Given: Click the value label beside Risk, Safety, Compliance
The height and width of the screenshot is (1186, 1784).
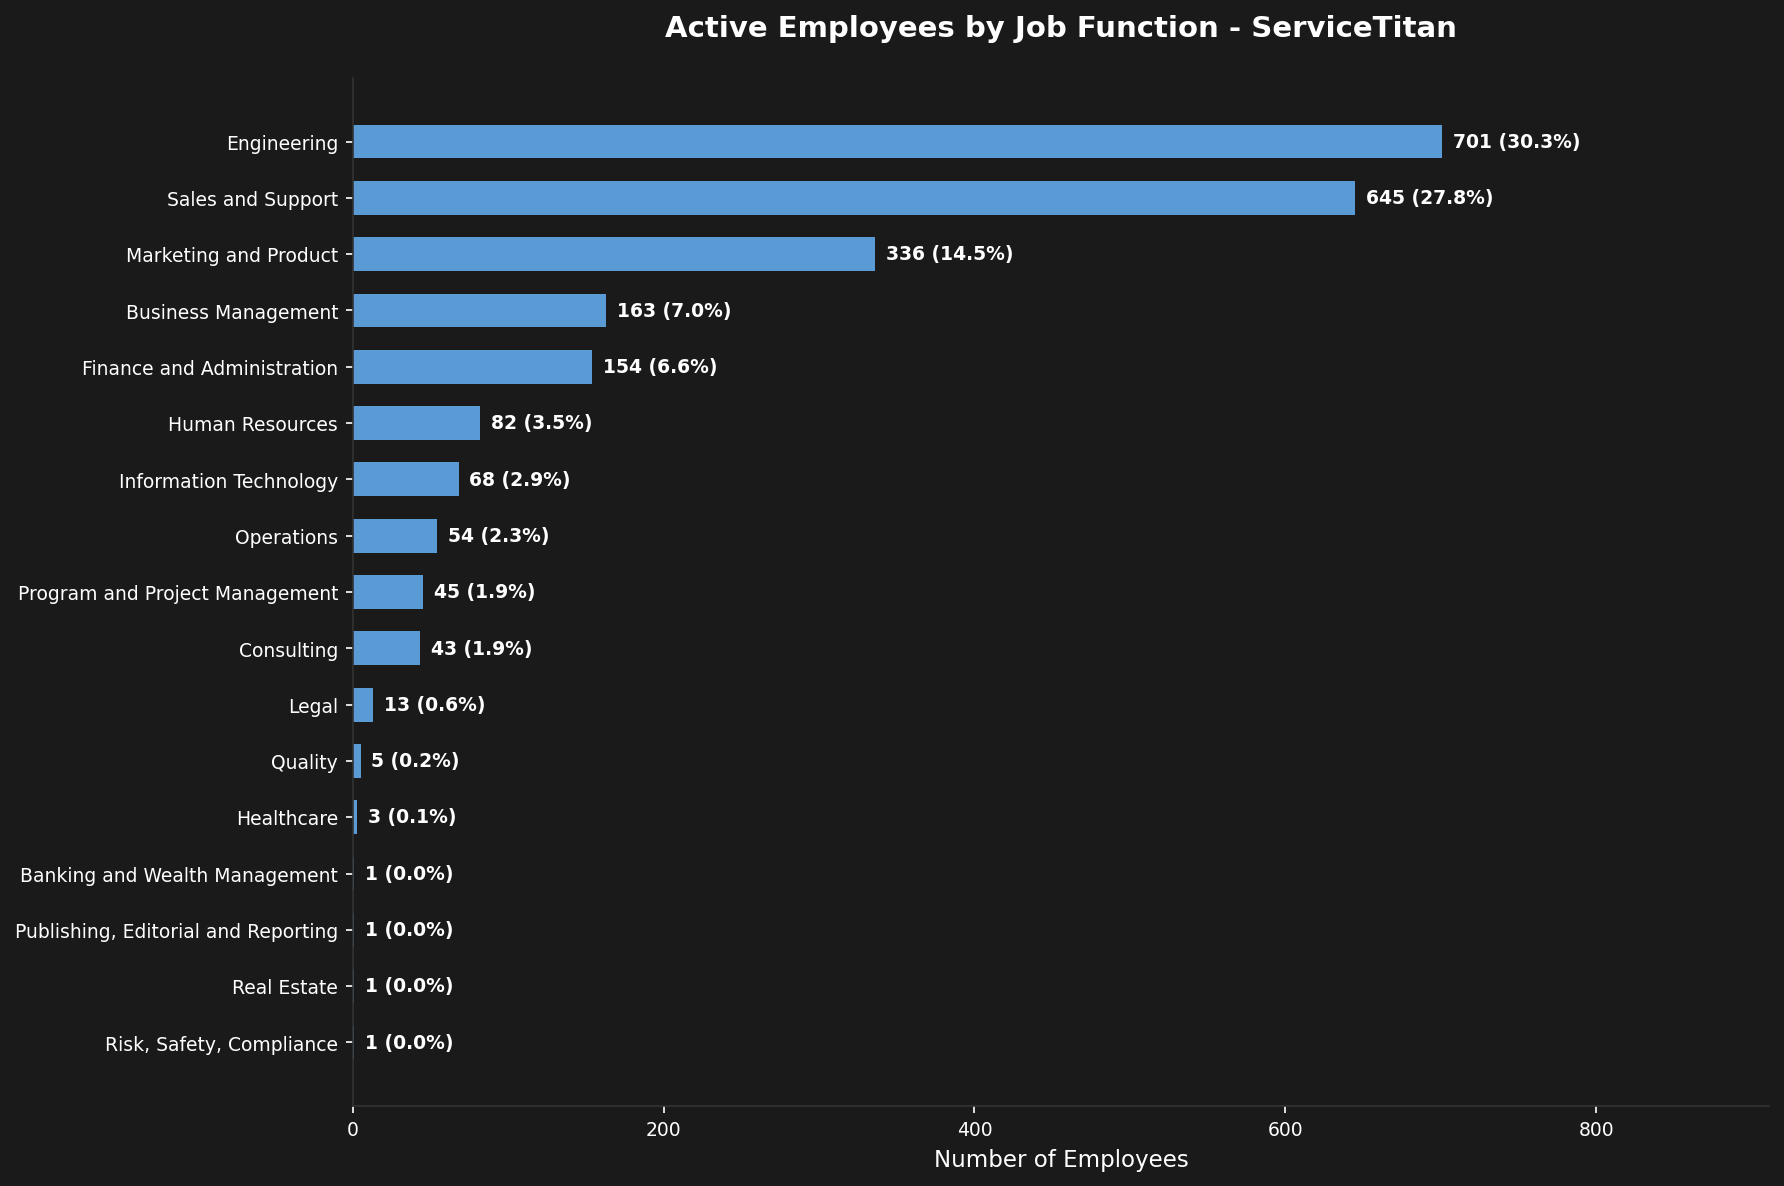Looking at the screenshot, I should (409, 1043).
